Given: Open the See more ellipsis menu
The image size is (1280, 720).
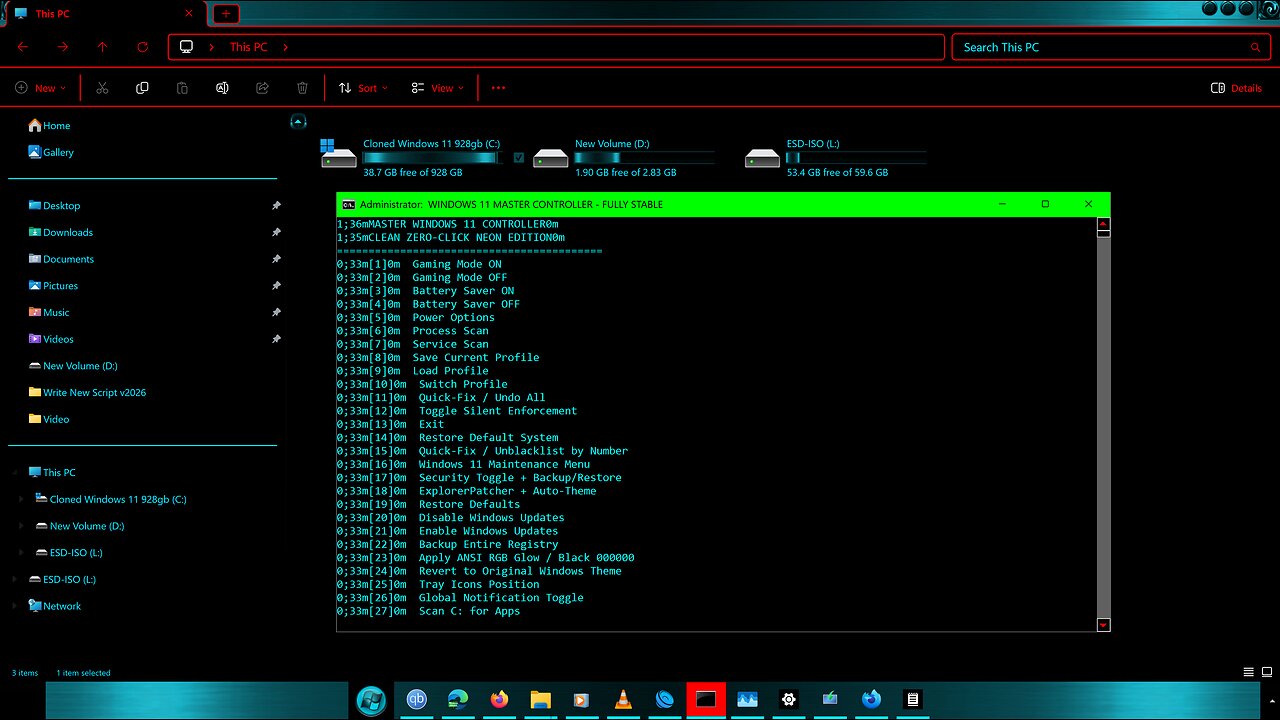Looking at the screenshot, I should [x=498, y=88].
